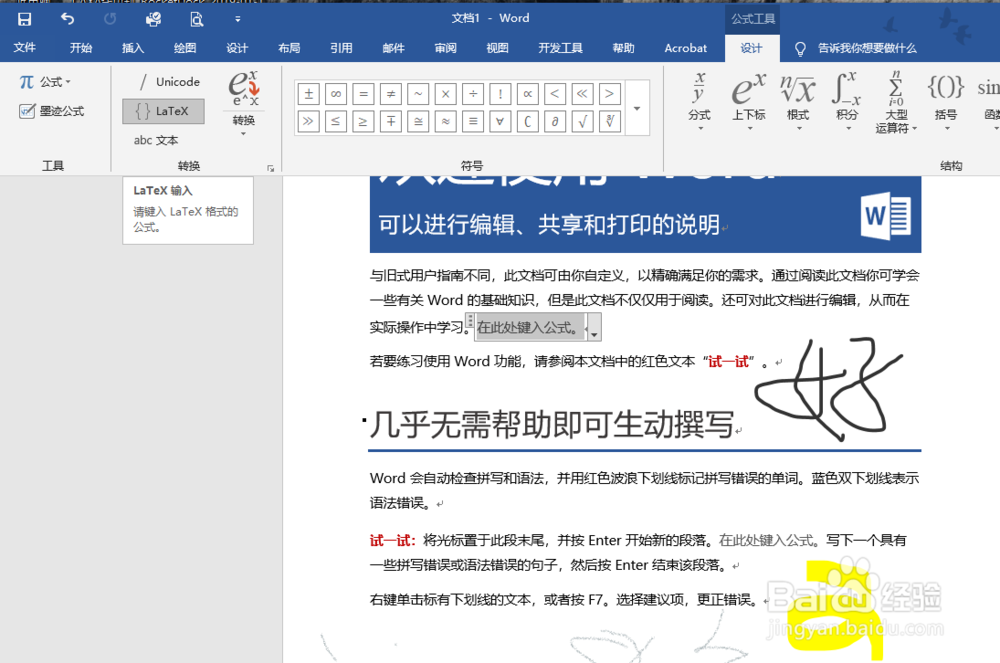Open the Fraction structures dropdown
Viewport: 1000px width, 663px height.
coord(700,101)
